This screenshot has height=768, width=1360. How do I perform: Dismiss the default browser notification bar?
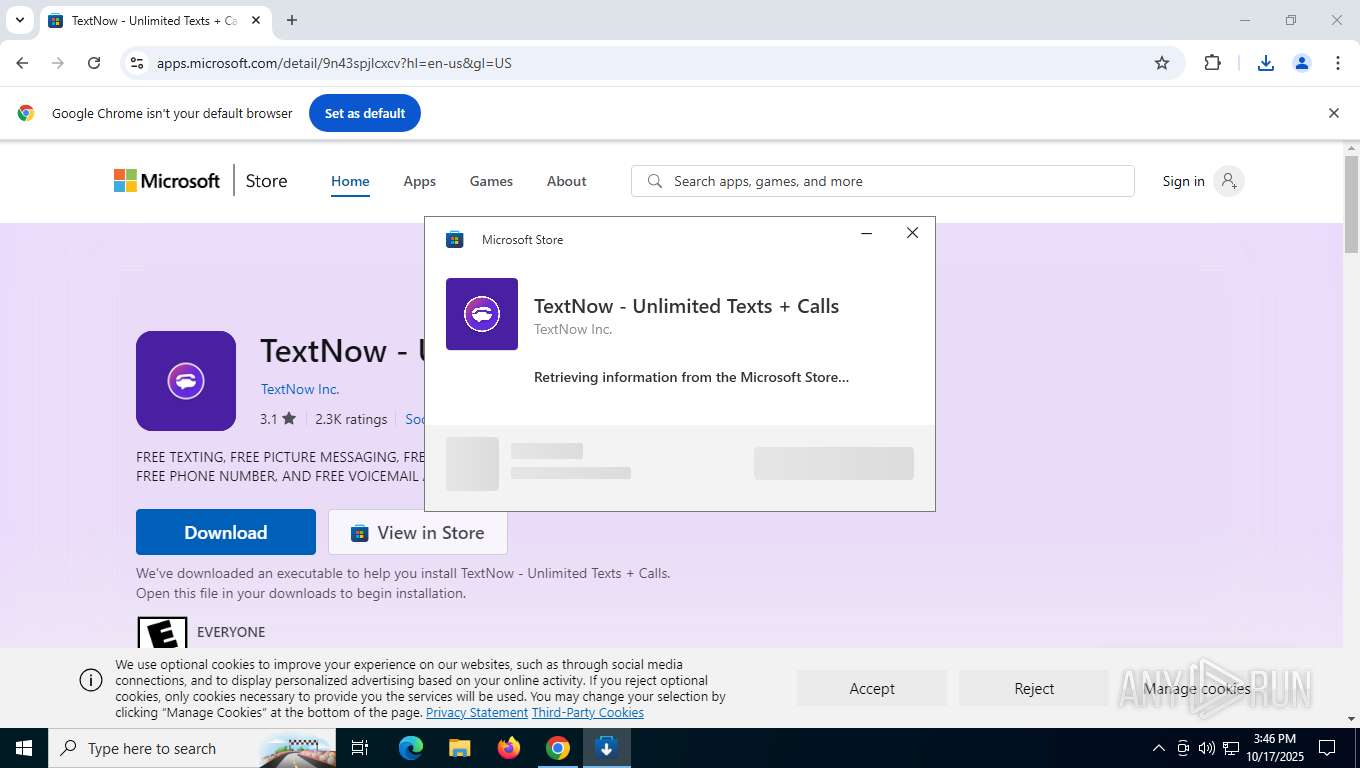(1333, 113)
